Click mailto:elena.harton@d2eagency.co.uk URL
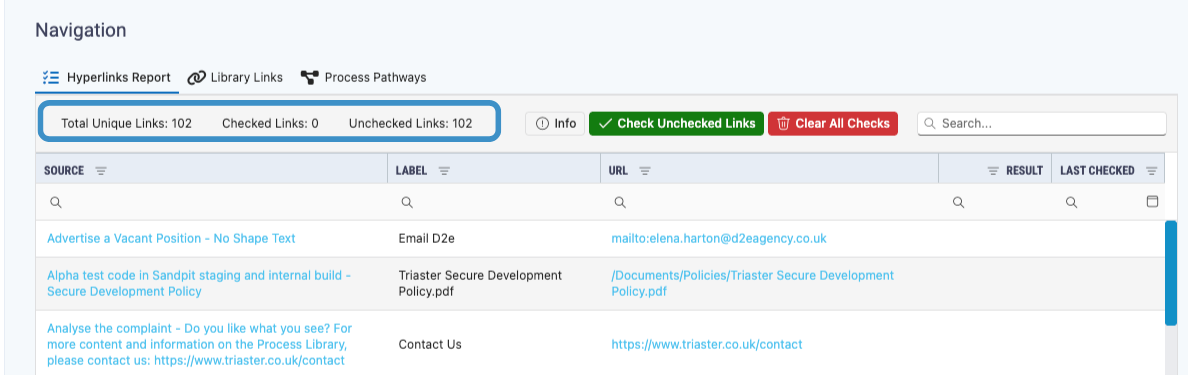This screenshot has width=1188, height=375. (719, 239)
